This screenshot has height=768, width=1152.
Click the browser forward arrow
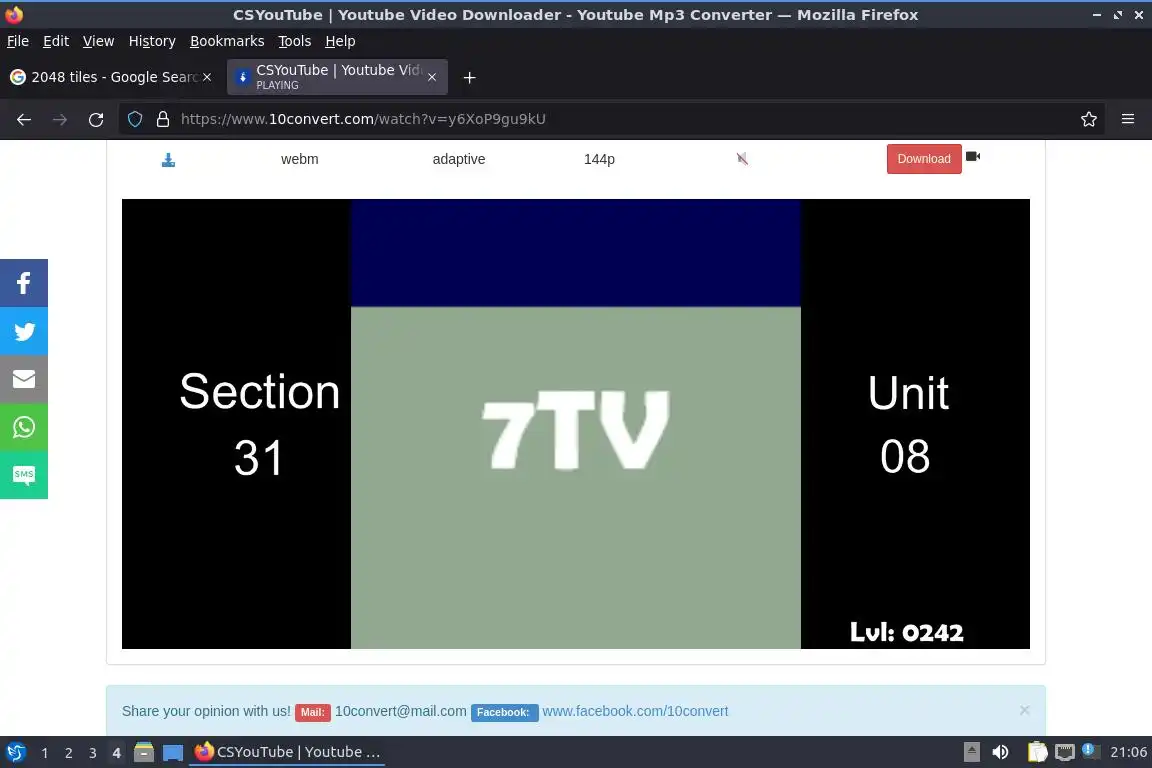point(60,119)
